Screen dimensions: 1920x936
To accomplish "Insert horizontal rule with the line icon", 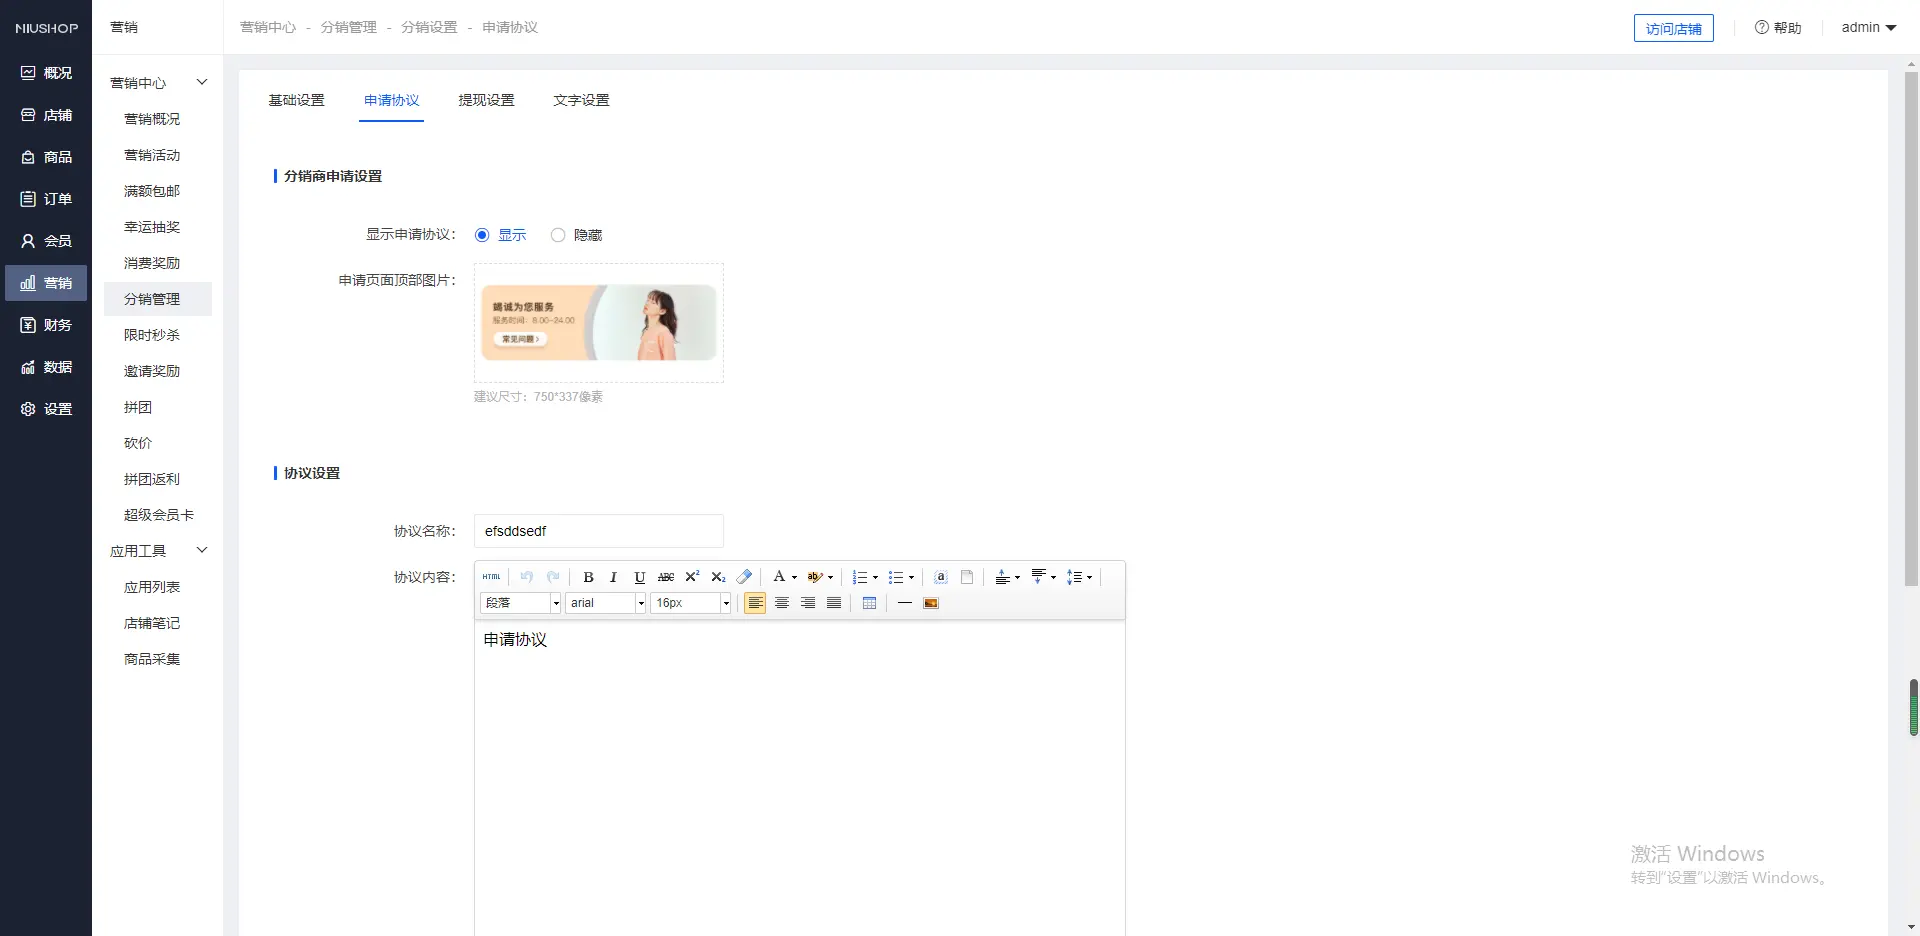I will (904, 603).
